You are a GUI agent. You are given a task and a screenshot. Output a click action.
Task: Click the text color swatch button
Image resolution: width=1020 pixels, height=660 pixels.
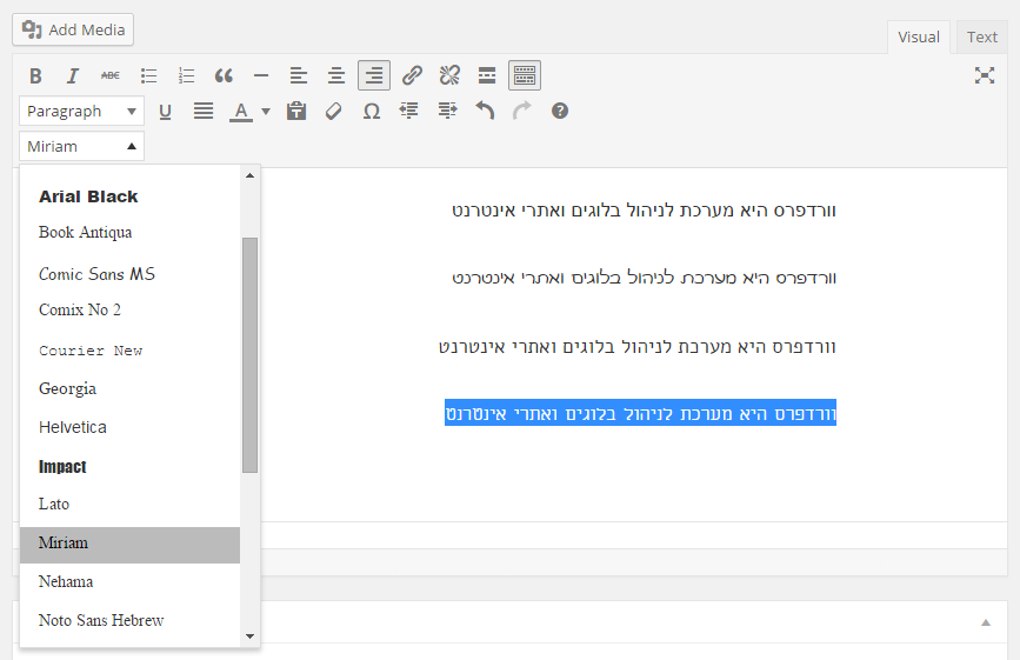241,111
